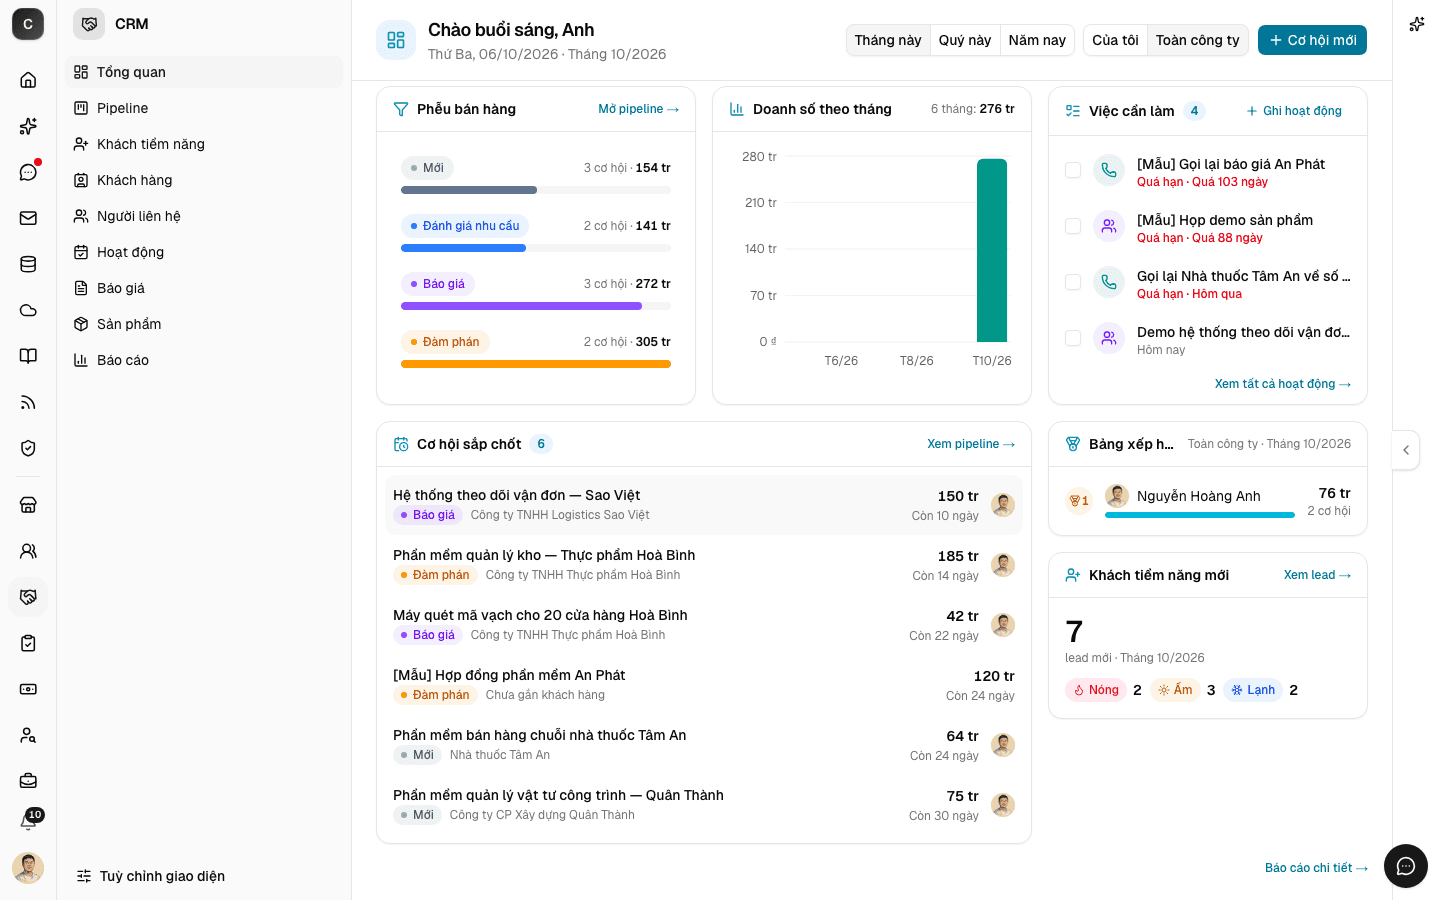The width and height of the screenshot is (1440, 900).
Task: Go to Khách tiềm năng menu item
Action: pos(204,144)
